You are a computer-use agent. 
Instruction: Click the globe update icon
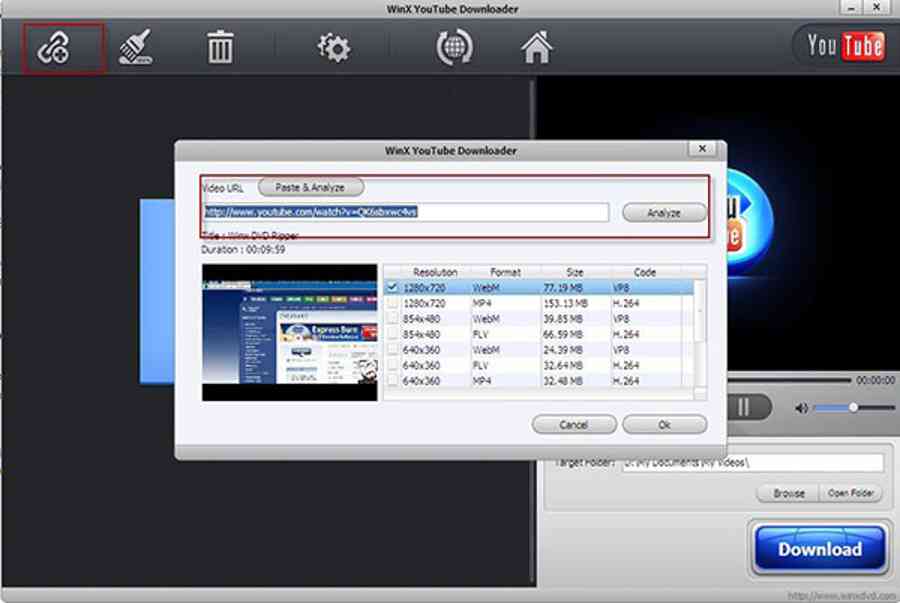(454, 48)
